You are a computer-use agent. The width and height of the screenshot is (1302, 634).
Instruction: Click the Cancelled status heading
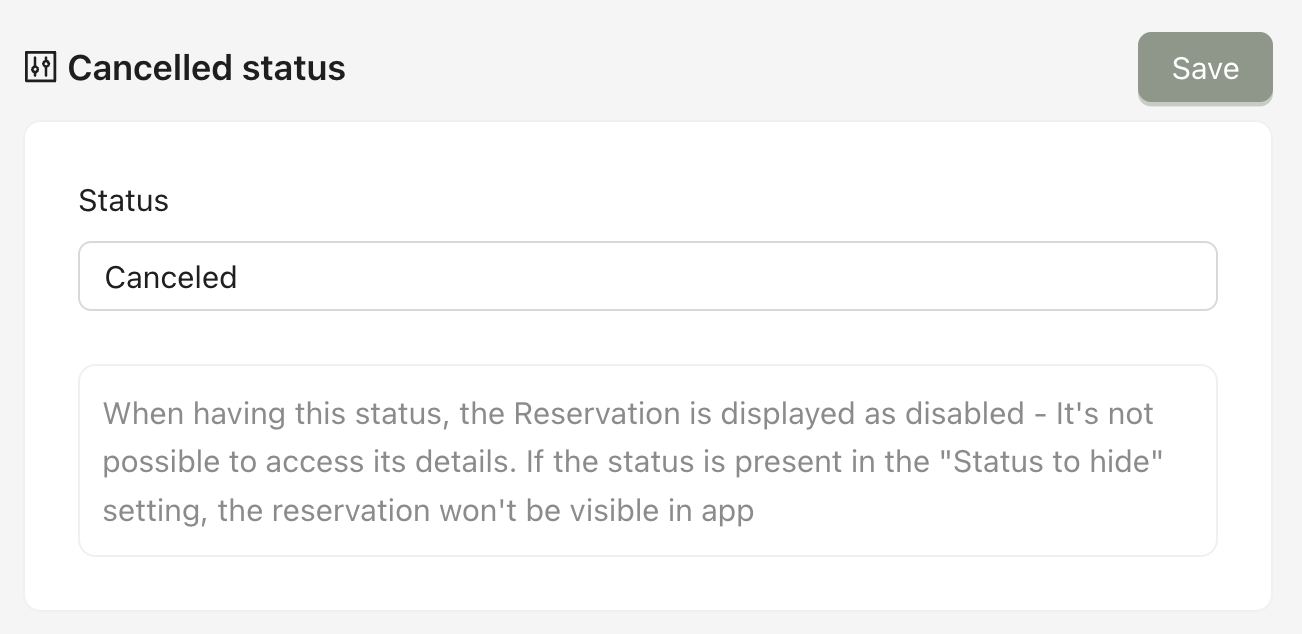click(x=206, y=68)
